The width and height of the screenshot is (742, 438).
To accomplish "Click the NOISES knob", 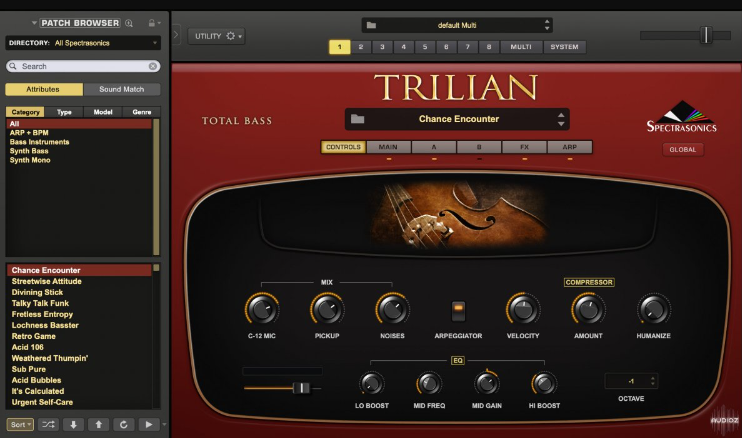I will click(392, 309).
